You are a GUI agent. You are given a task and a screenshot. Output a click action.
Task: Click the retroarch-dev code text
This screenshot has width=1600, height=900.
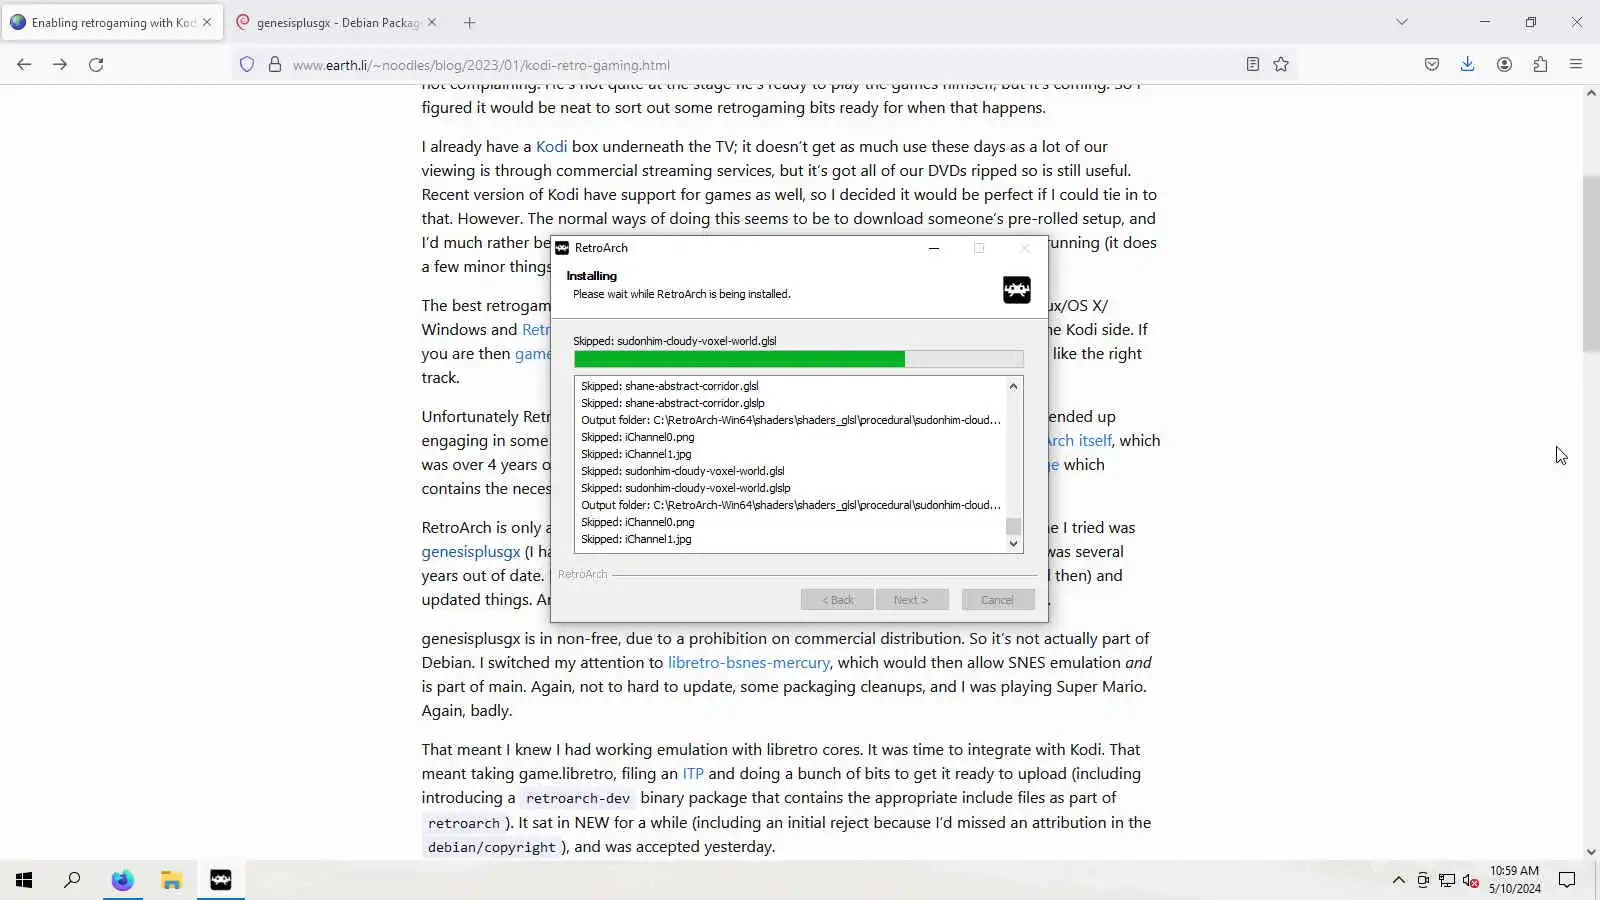pyautogui.click(x=578, y=798)
